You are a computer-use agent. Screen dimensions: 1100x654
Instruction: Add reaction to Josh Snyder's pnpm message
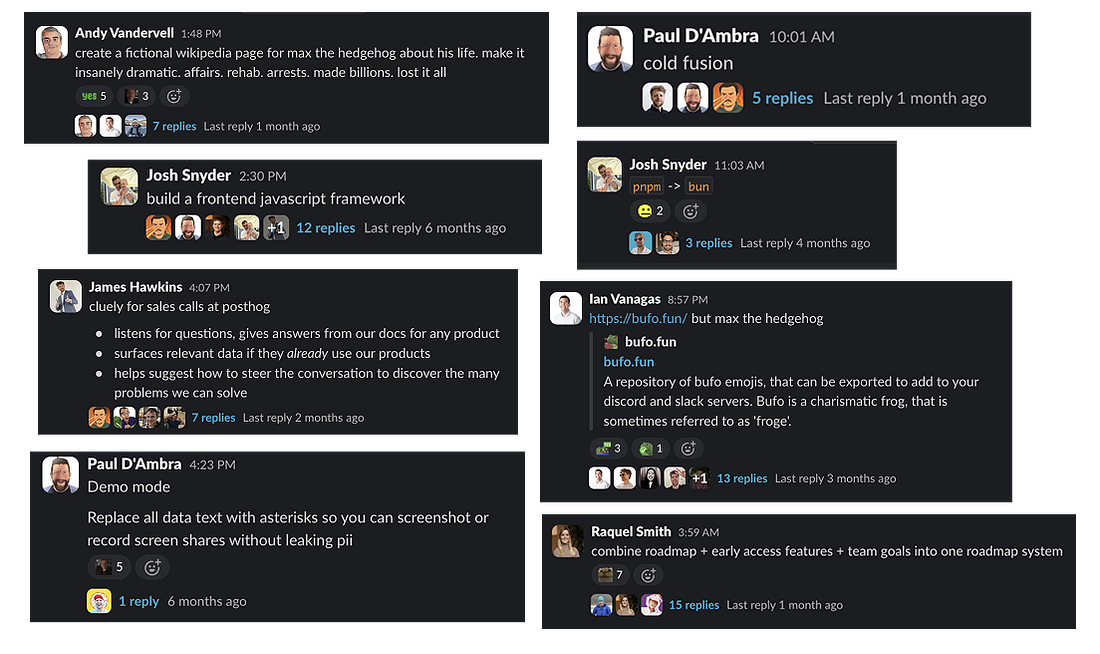(x=691, y=211)
